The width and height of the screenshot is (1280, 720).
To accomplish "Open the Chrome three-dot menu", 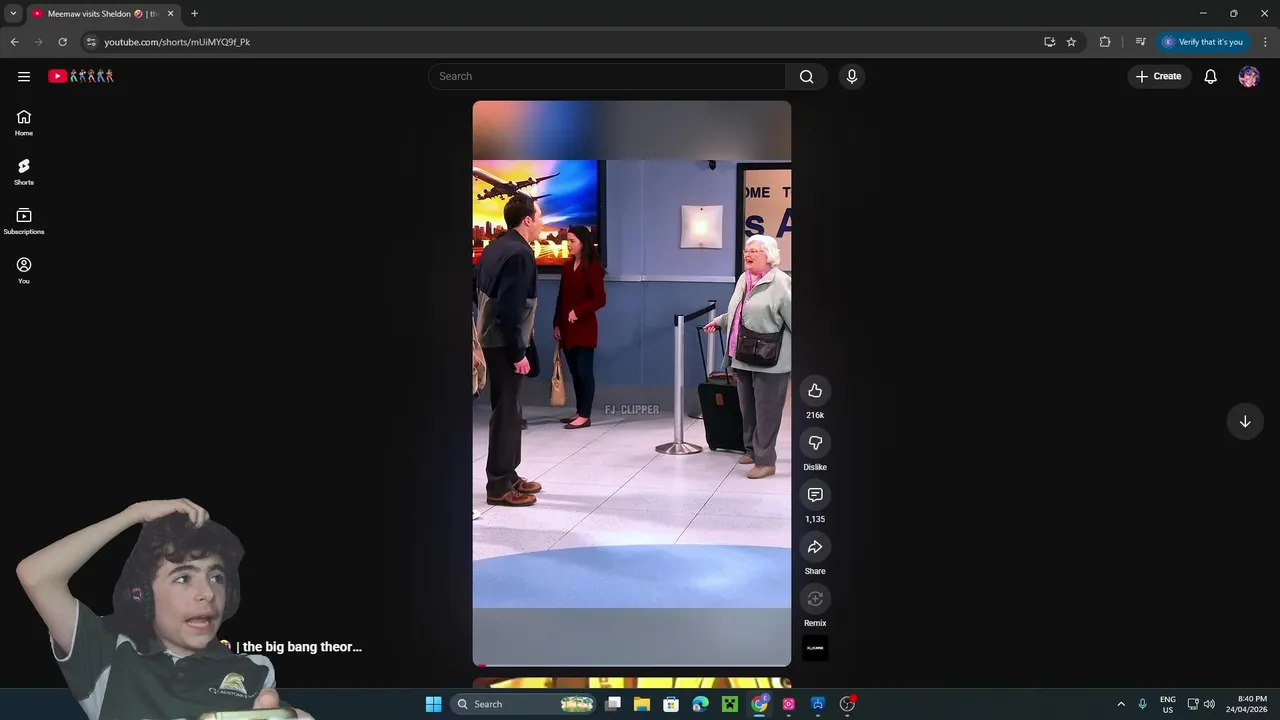I will 1265,42.
